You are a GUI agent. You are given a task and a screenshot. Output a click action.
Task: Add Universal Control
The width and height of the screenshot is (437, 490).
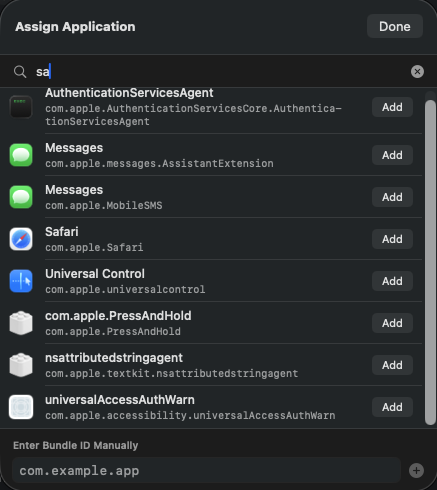pyautogui.click(x=392, y=281)
